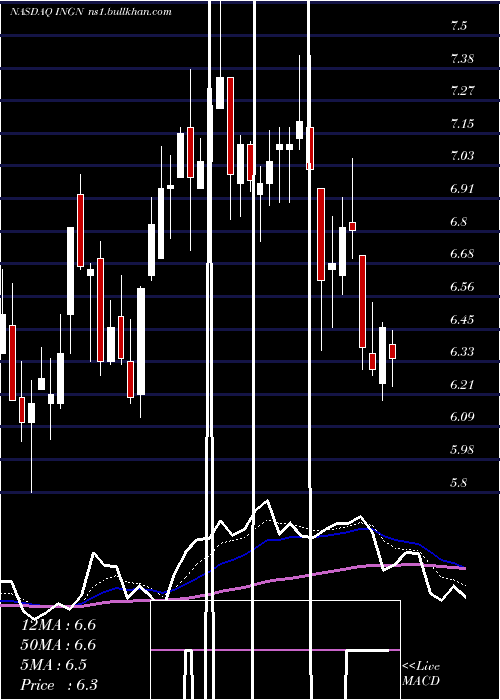Click the 50MA : 6.6 readout
Viewport: 500px width, 700px height.
(58, 645)
